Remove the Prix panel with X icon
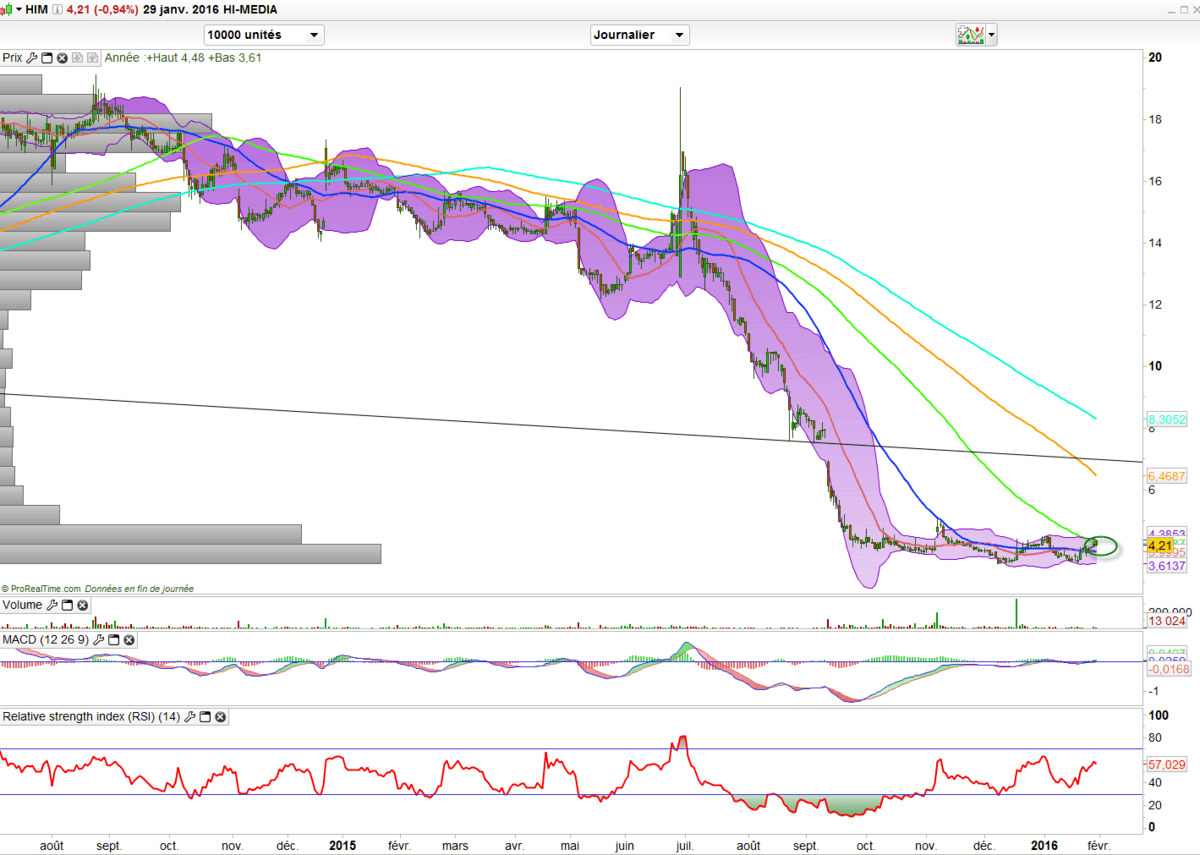This screenshot has width=1200, height=855. click(x=62, y=58)
